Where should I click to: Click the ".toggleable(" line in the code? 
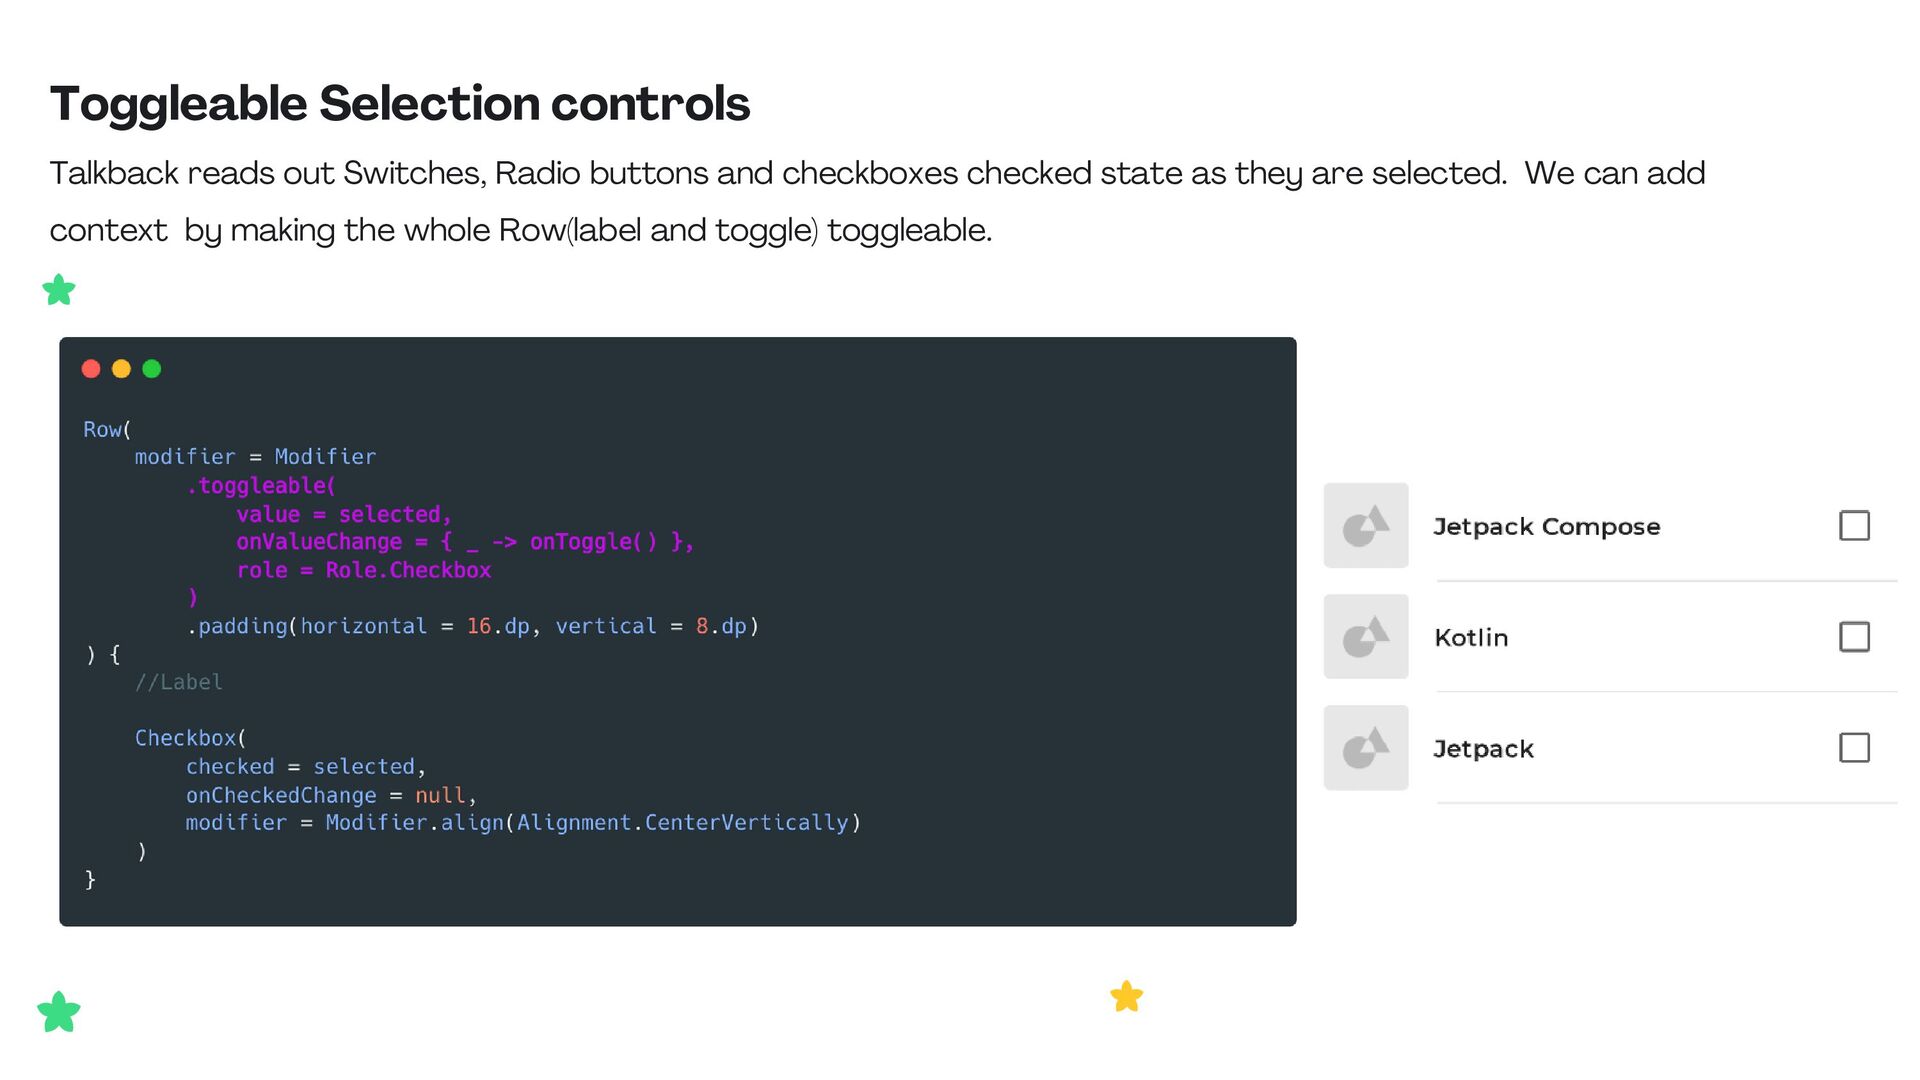tap(261, 486)
